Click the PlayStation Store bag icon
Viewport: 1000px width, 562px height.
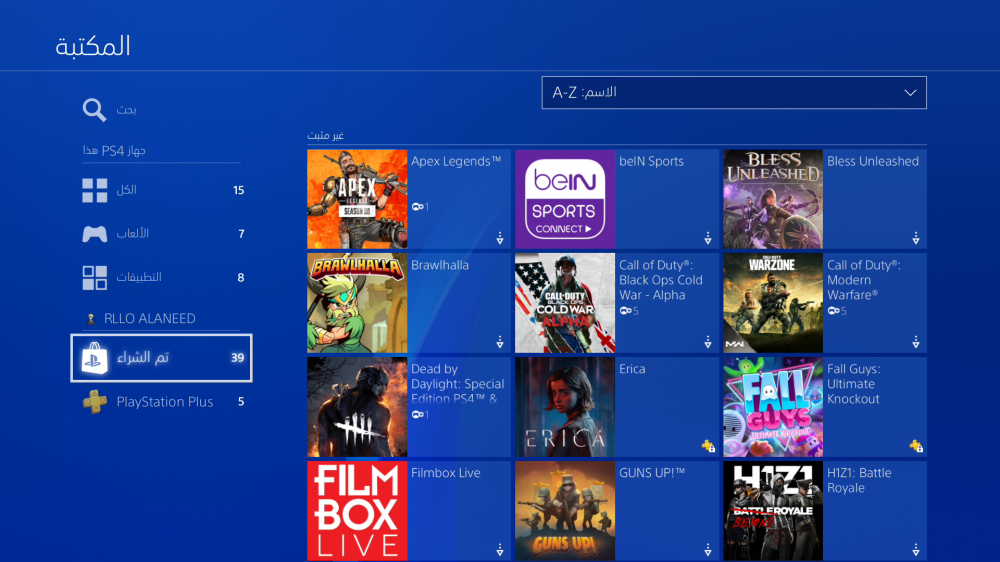tap(94, 358)
